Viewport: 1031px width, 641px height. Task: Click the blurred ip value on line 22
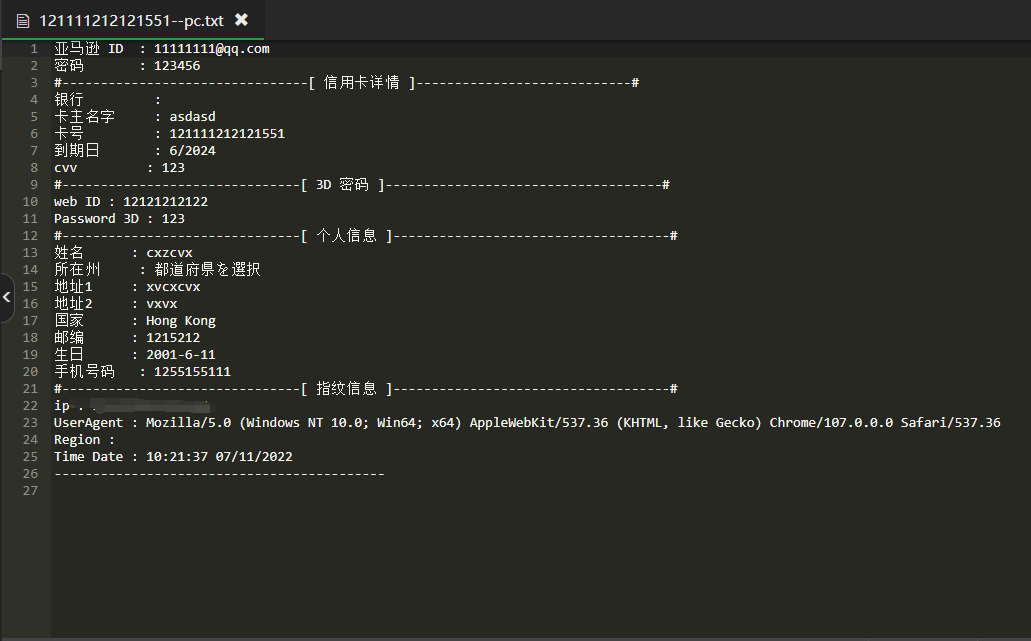click(x=150, y=406)
